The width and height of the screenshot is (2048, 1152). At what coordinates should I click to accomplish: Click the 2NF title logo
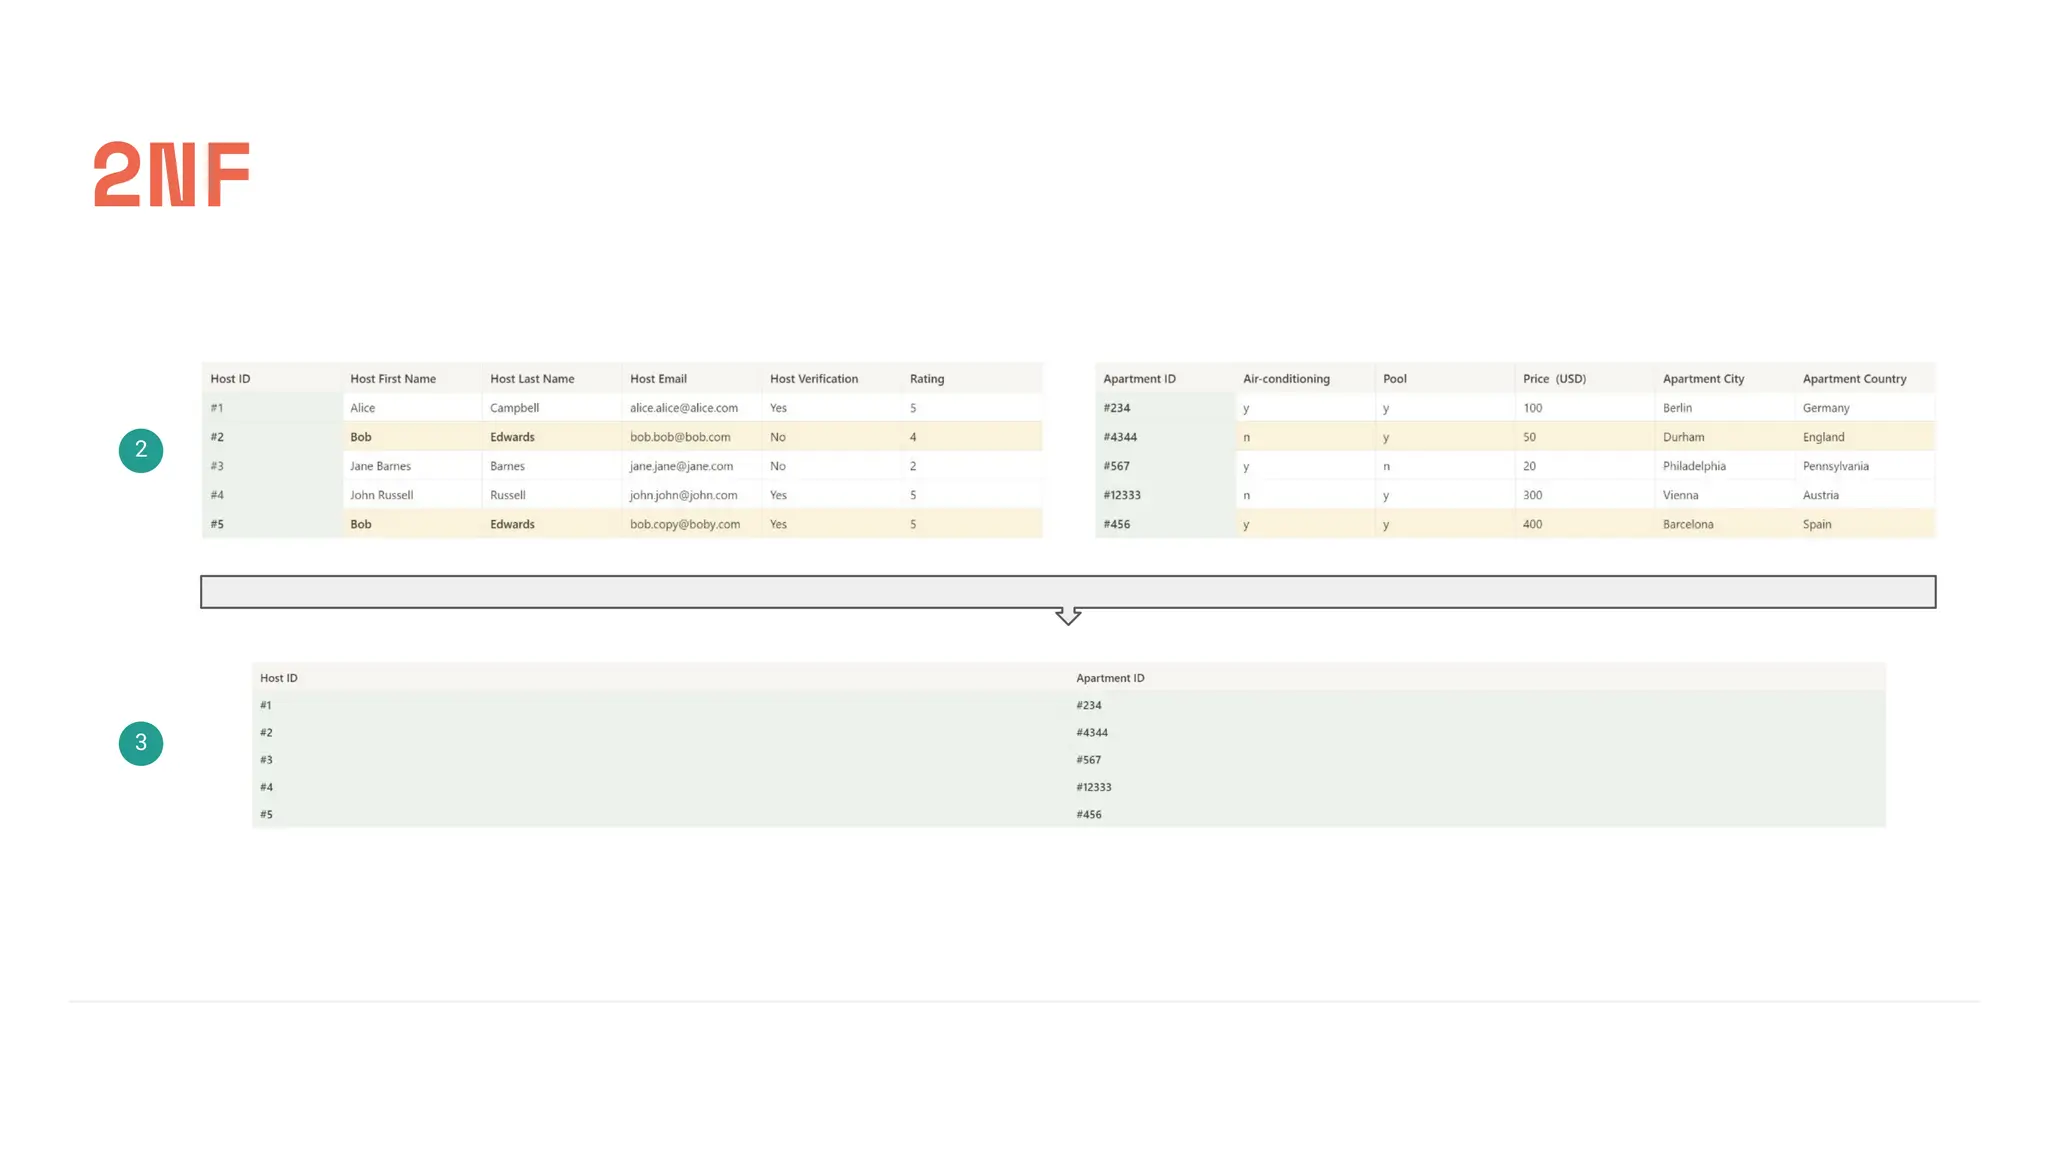coord(171,175)
